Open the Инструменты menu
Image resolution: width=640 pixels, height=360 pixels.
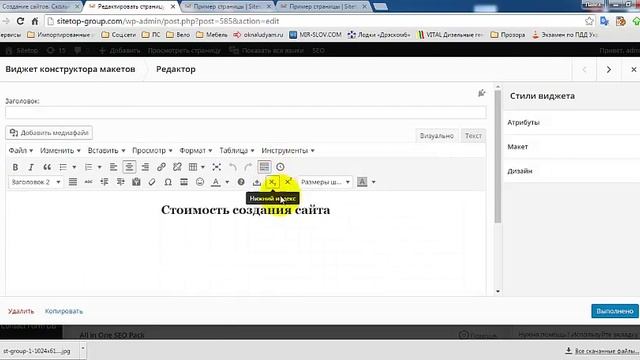pos(288,151)
